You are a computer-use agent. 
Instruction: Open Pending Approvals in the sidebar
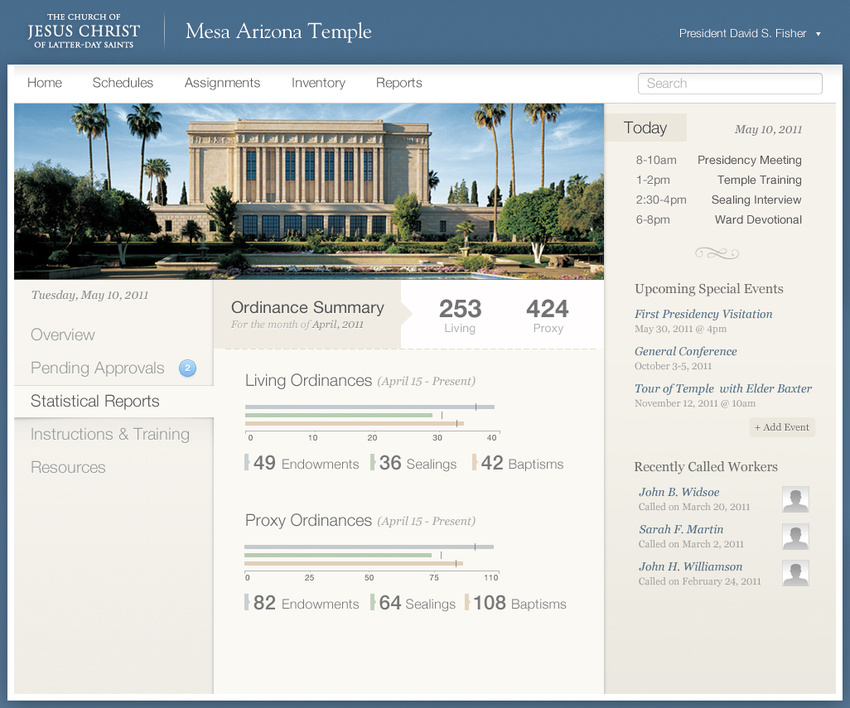tap(98, 368)
